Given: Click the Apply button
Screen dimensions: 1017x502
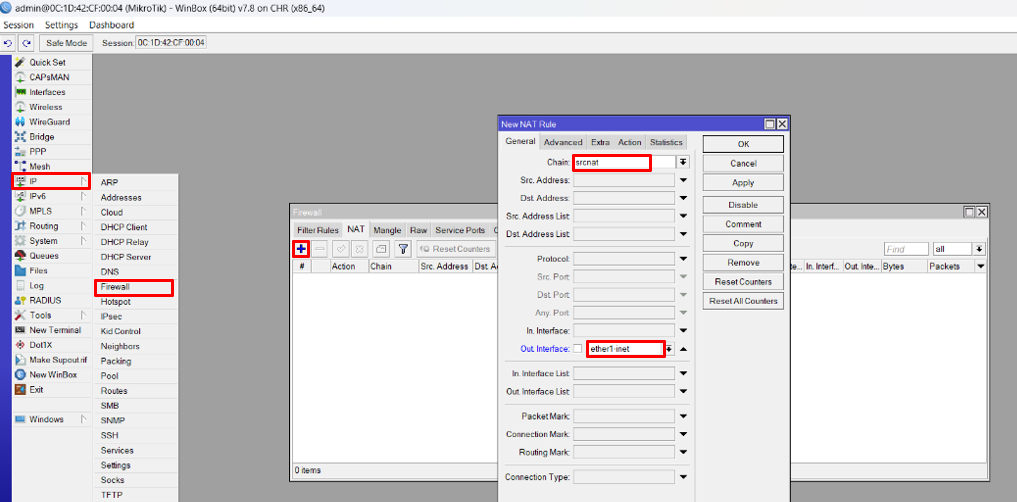Looking at the screenshot, I should [x=743, y=183].
